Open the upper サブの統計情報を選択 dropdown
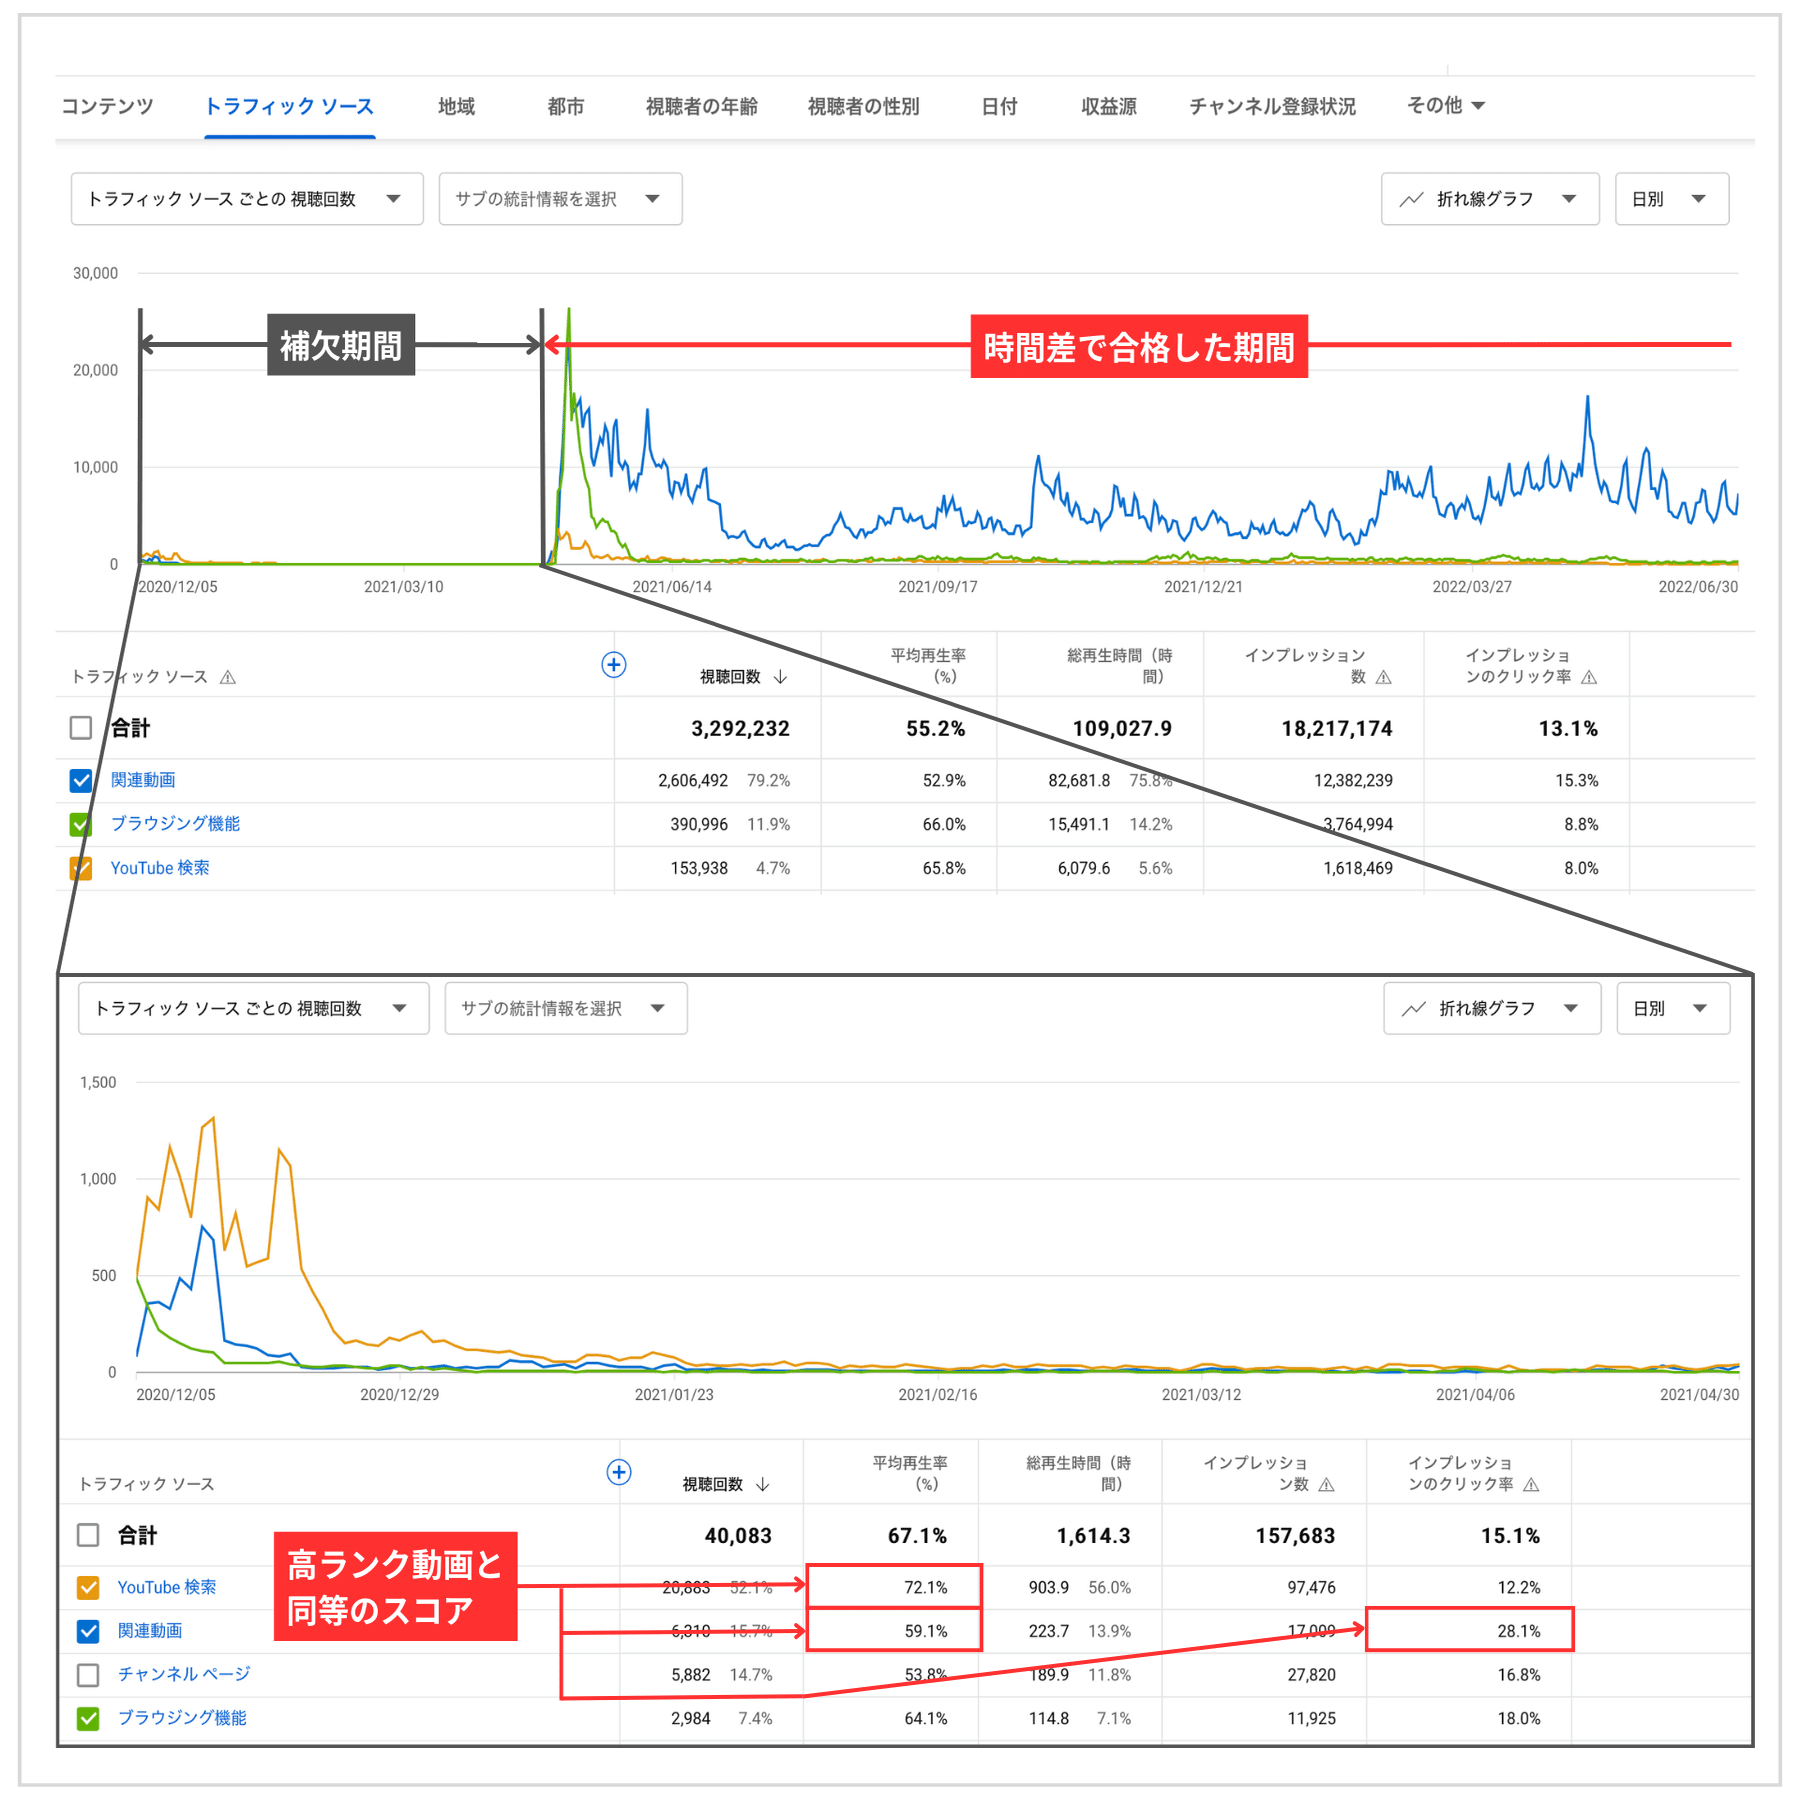Viewport: 1800px width, 1800px height. pos(560,199)
